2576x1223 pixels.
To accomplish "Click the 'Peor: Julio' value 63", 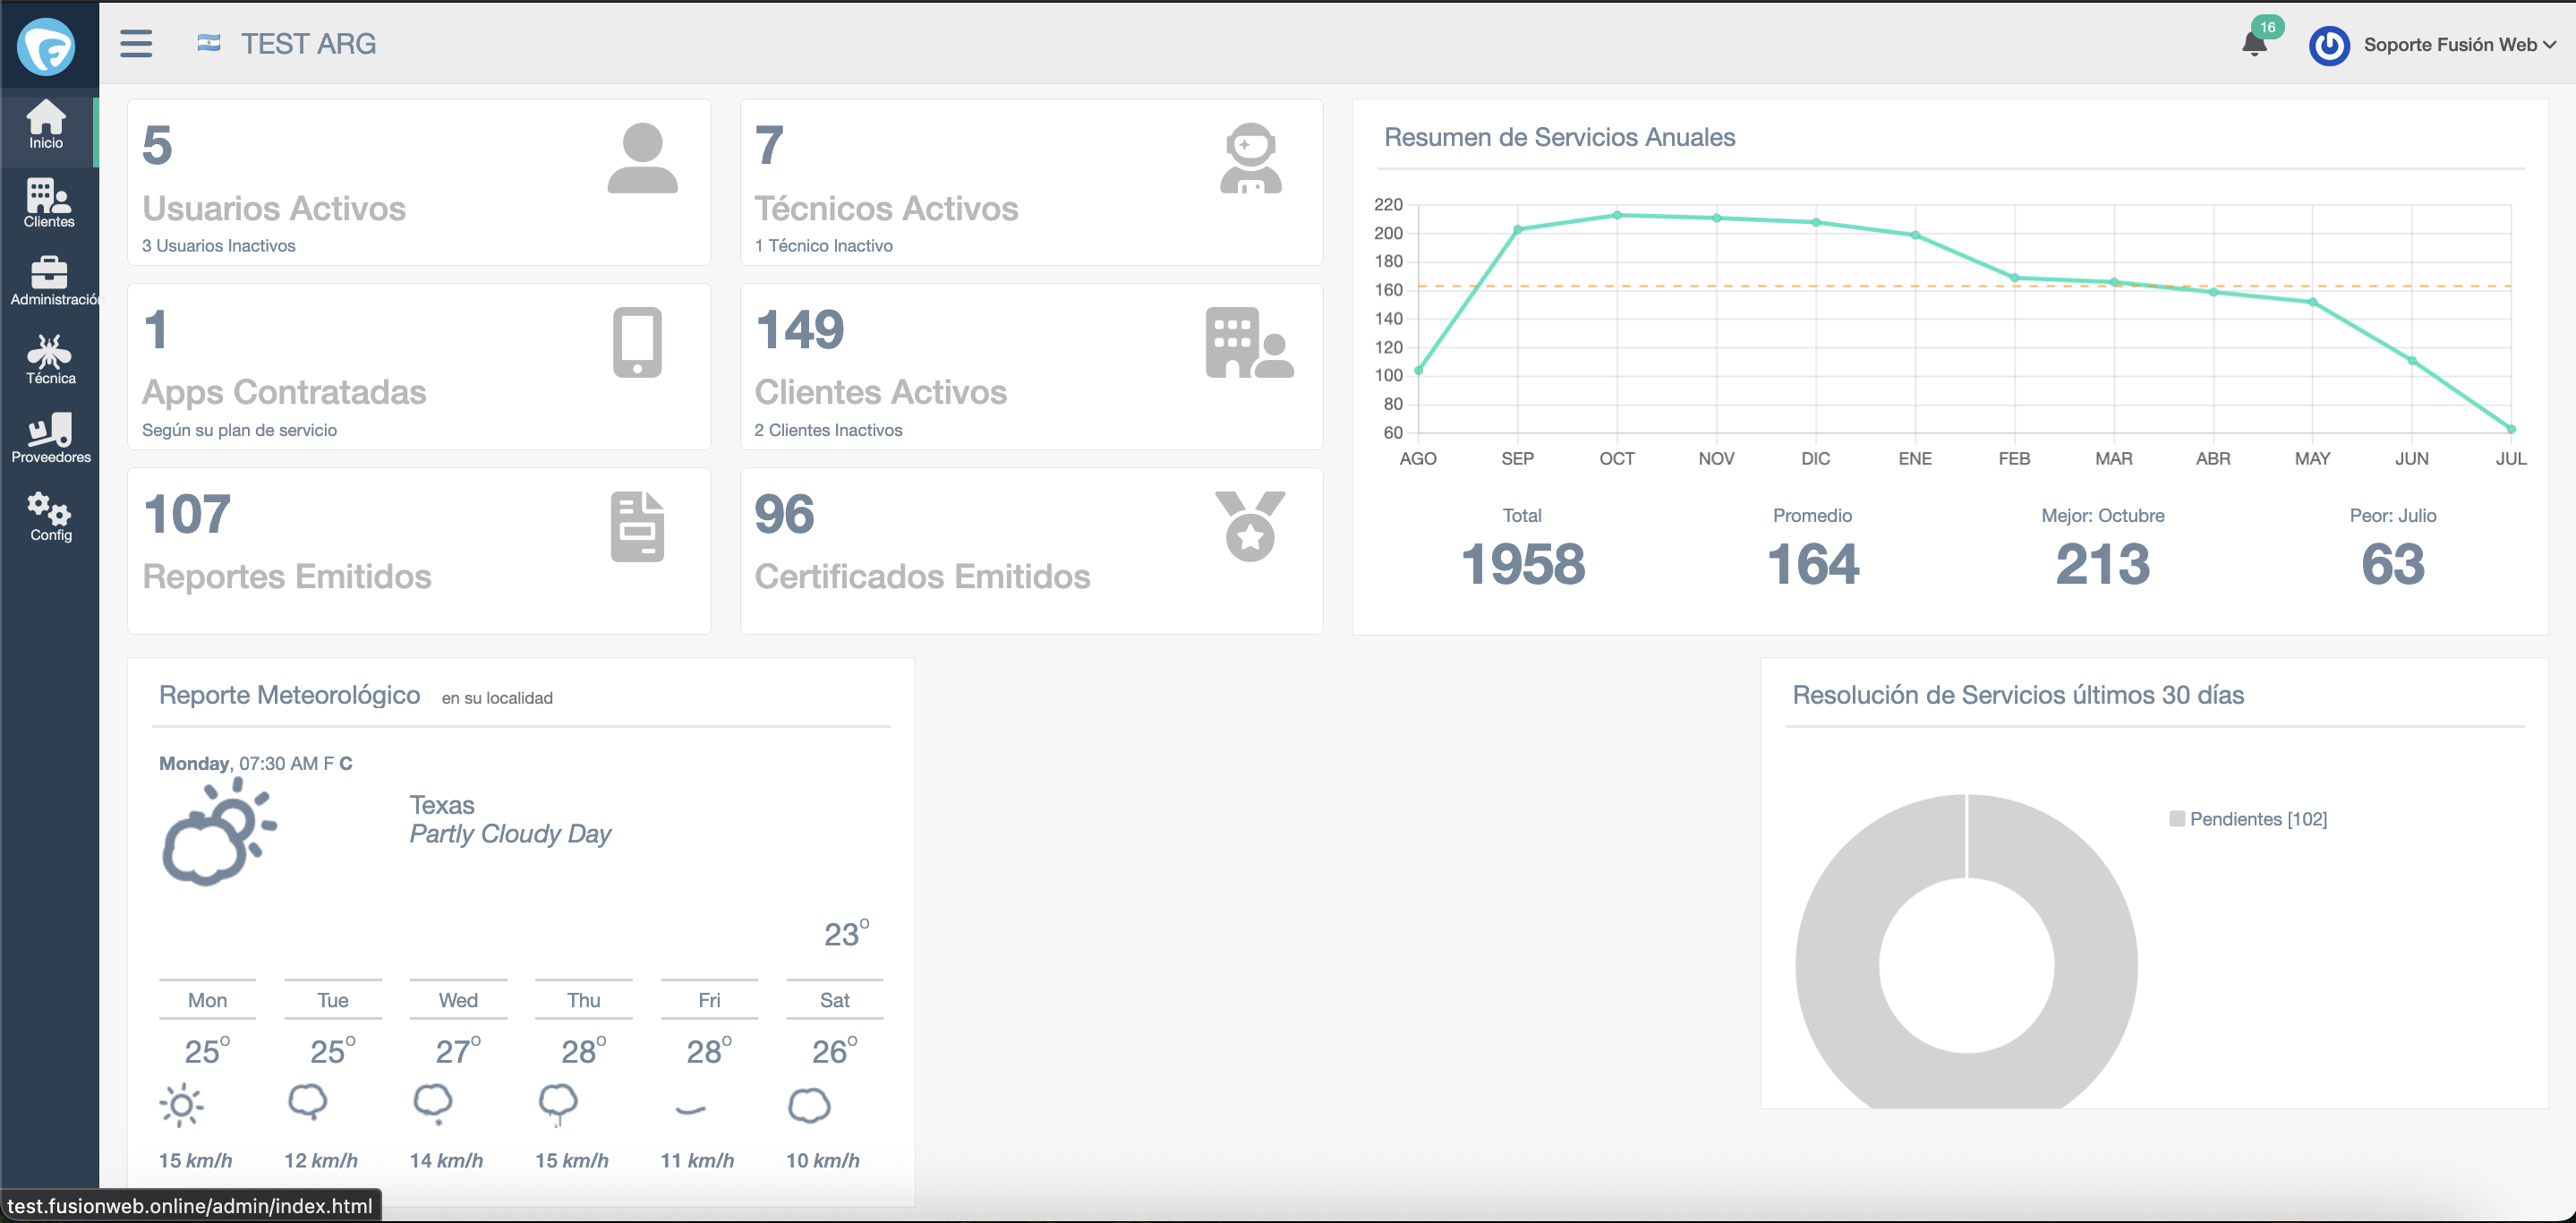I will [x=2392, y=564].
